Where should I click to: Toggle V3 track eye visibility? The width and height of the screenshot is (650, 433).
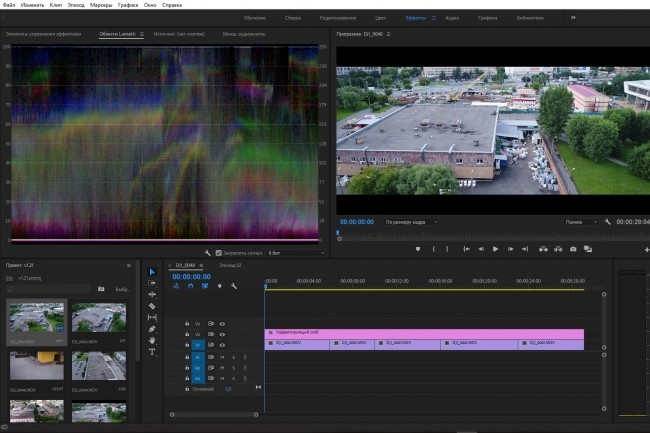[222, 324]
